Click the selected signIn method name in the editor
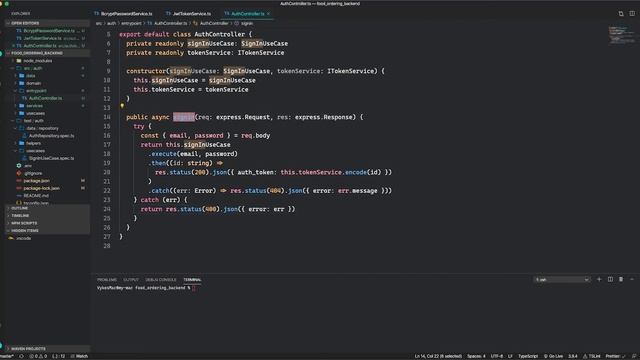The image size is (640, 360). tap(184, 117)
